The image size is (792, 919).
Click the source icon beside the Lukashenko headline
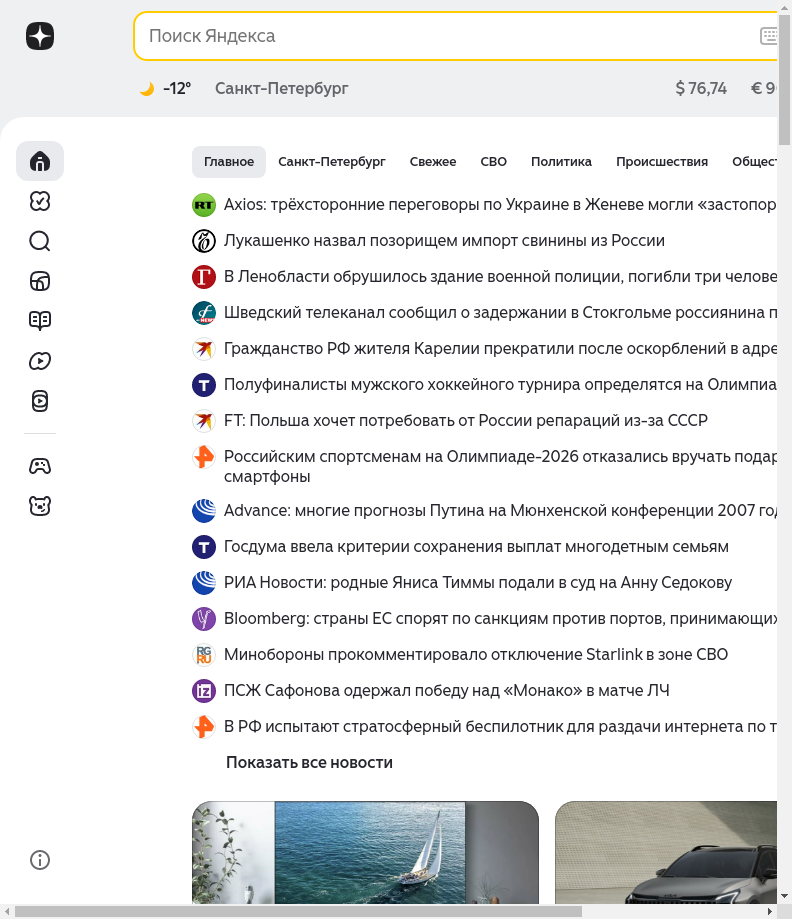[204, 241]
